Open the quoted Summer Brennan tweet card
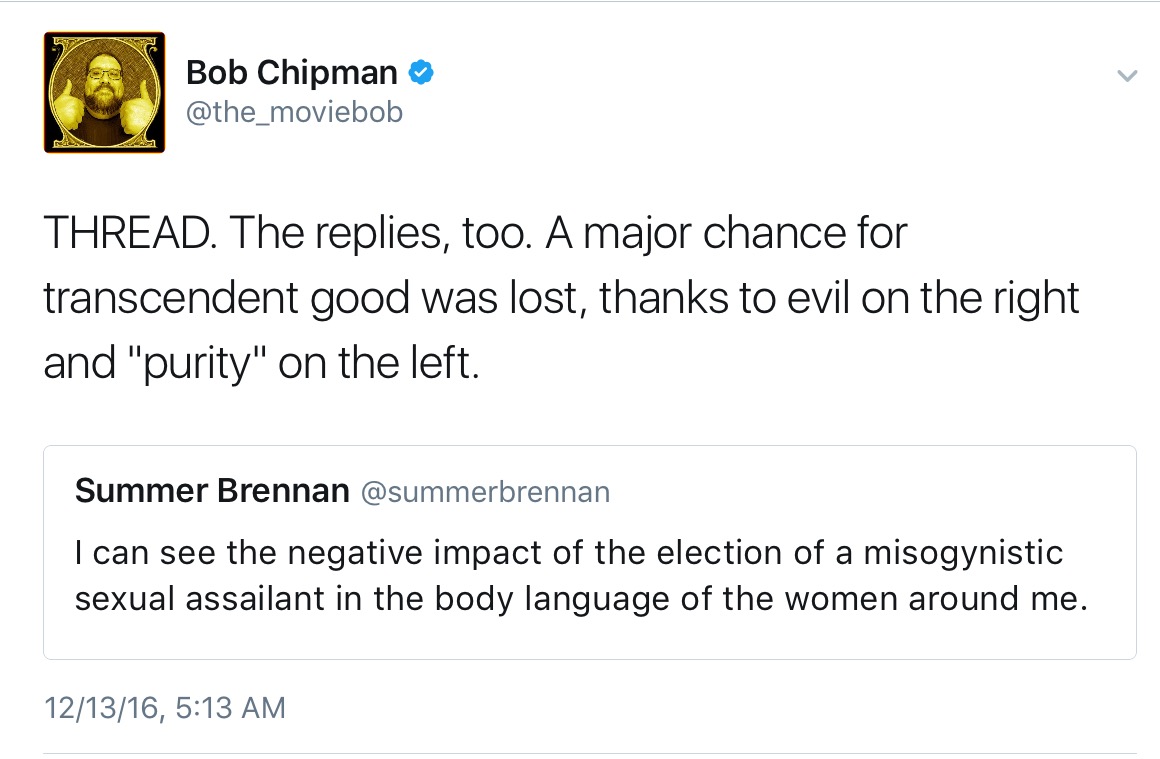This screenshot has height=759, width=1160. tap(590, 553)
